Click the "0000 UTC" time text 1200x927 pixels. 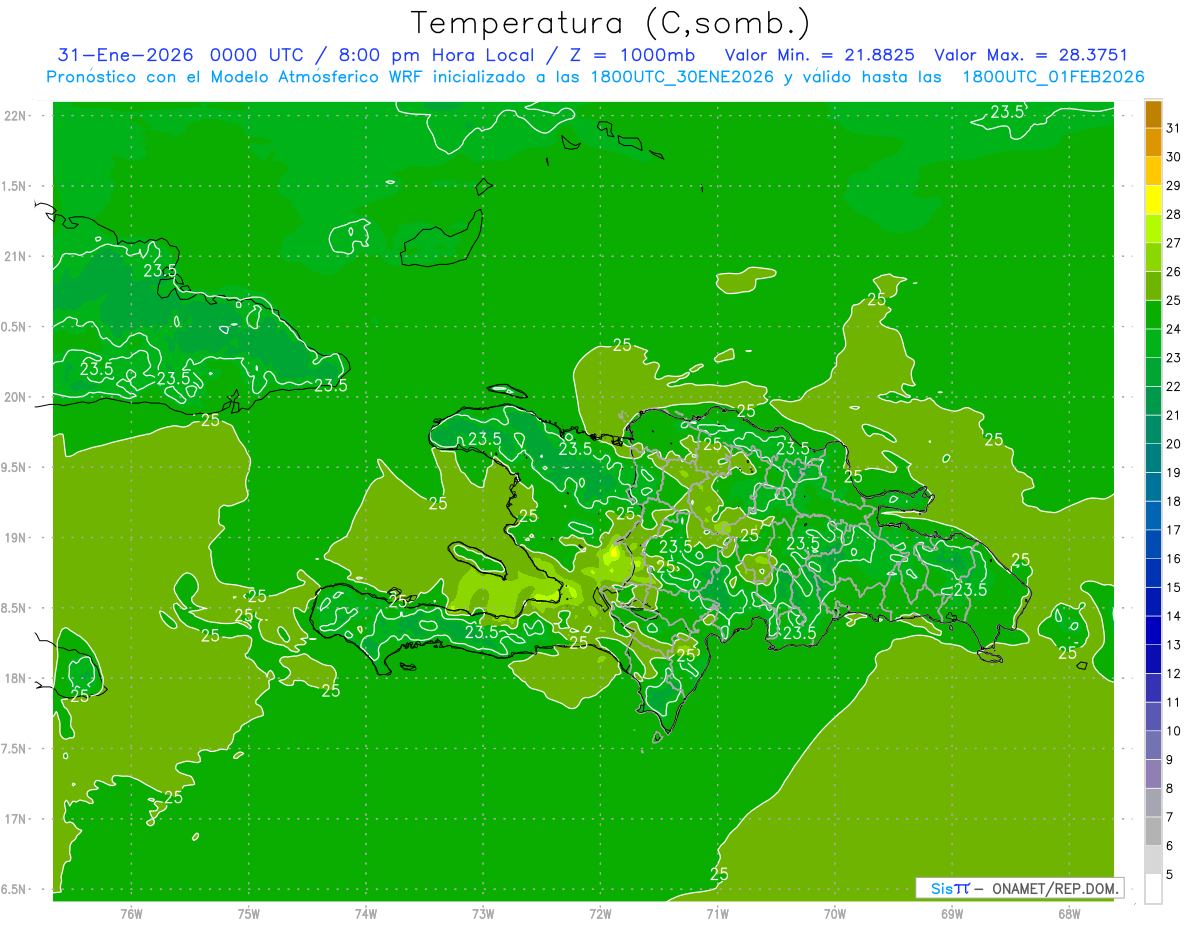[259, 55]
